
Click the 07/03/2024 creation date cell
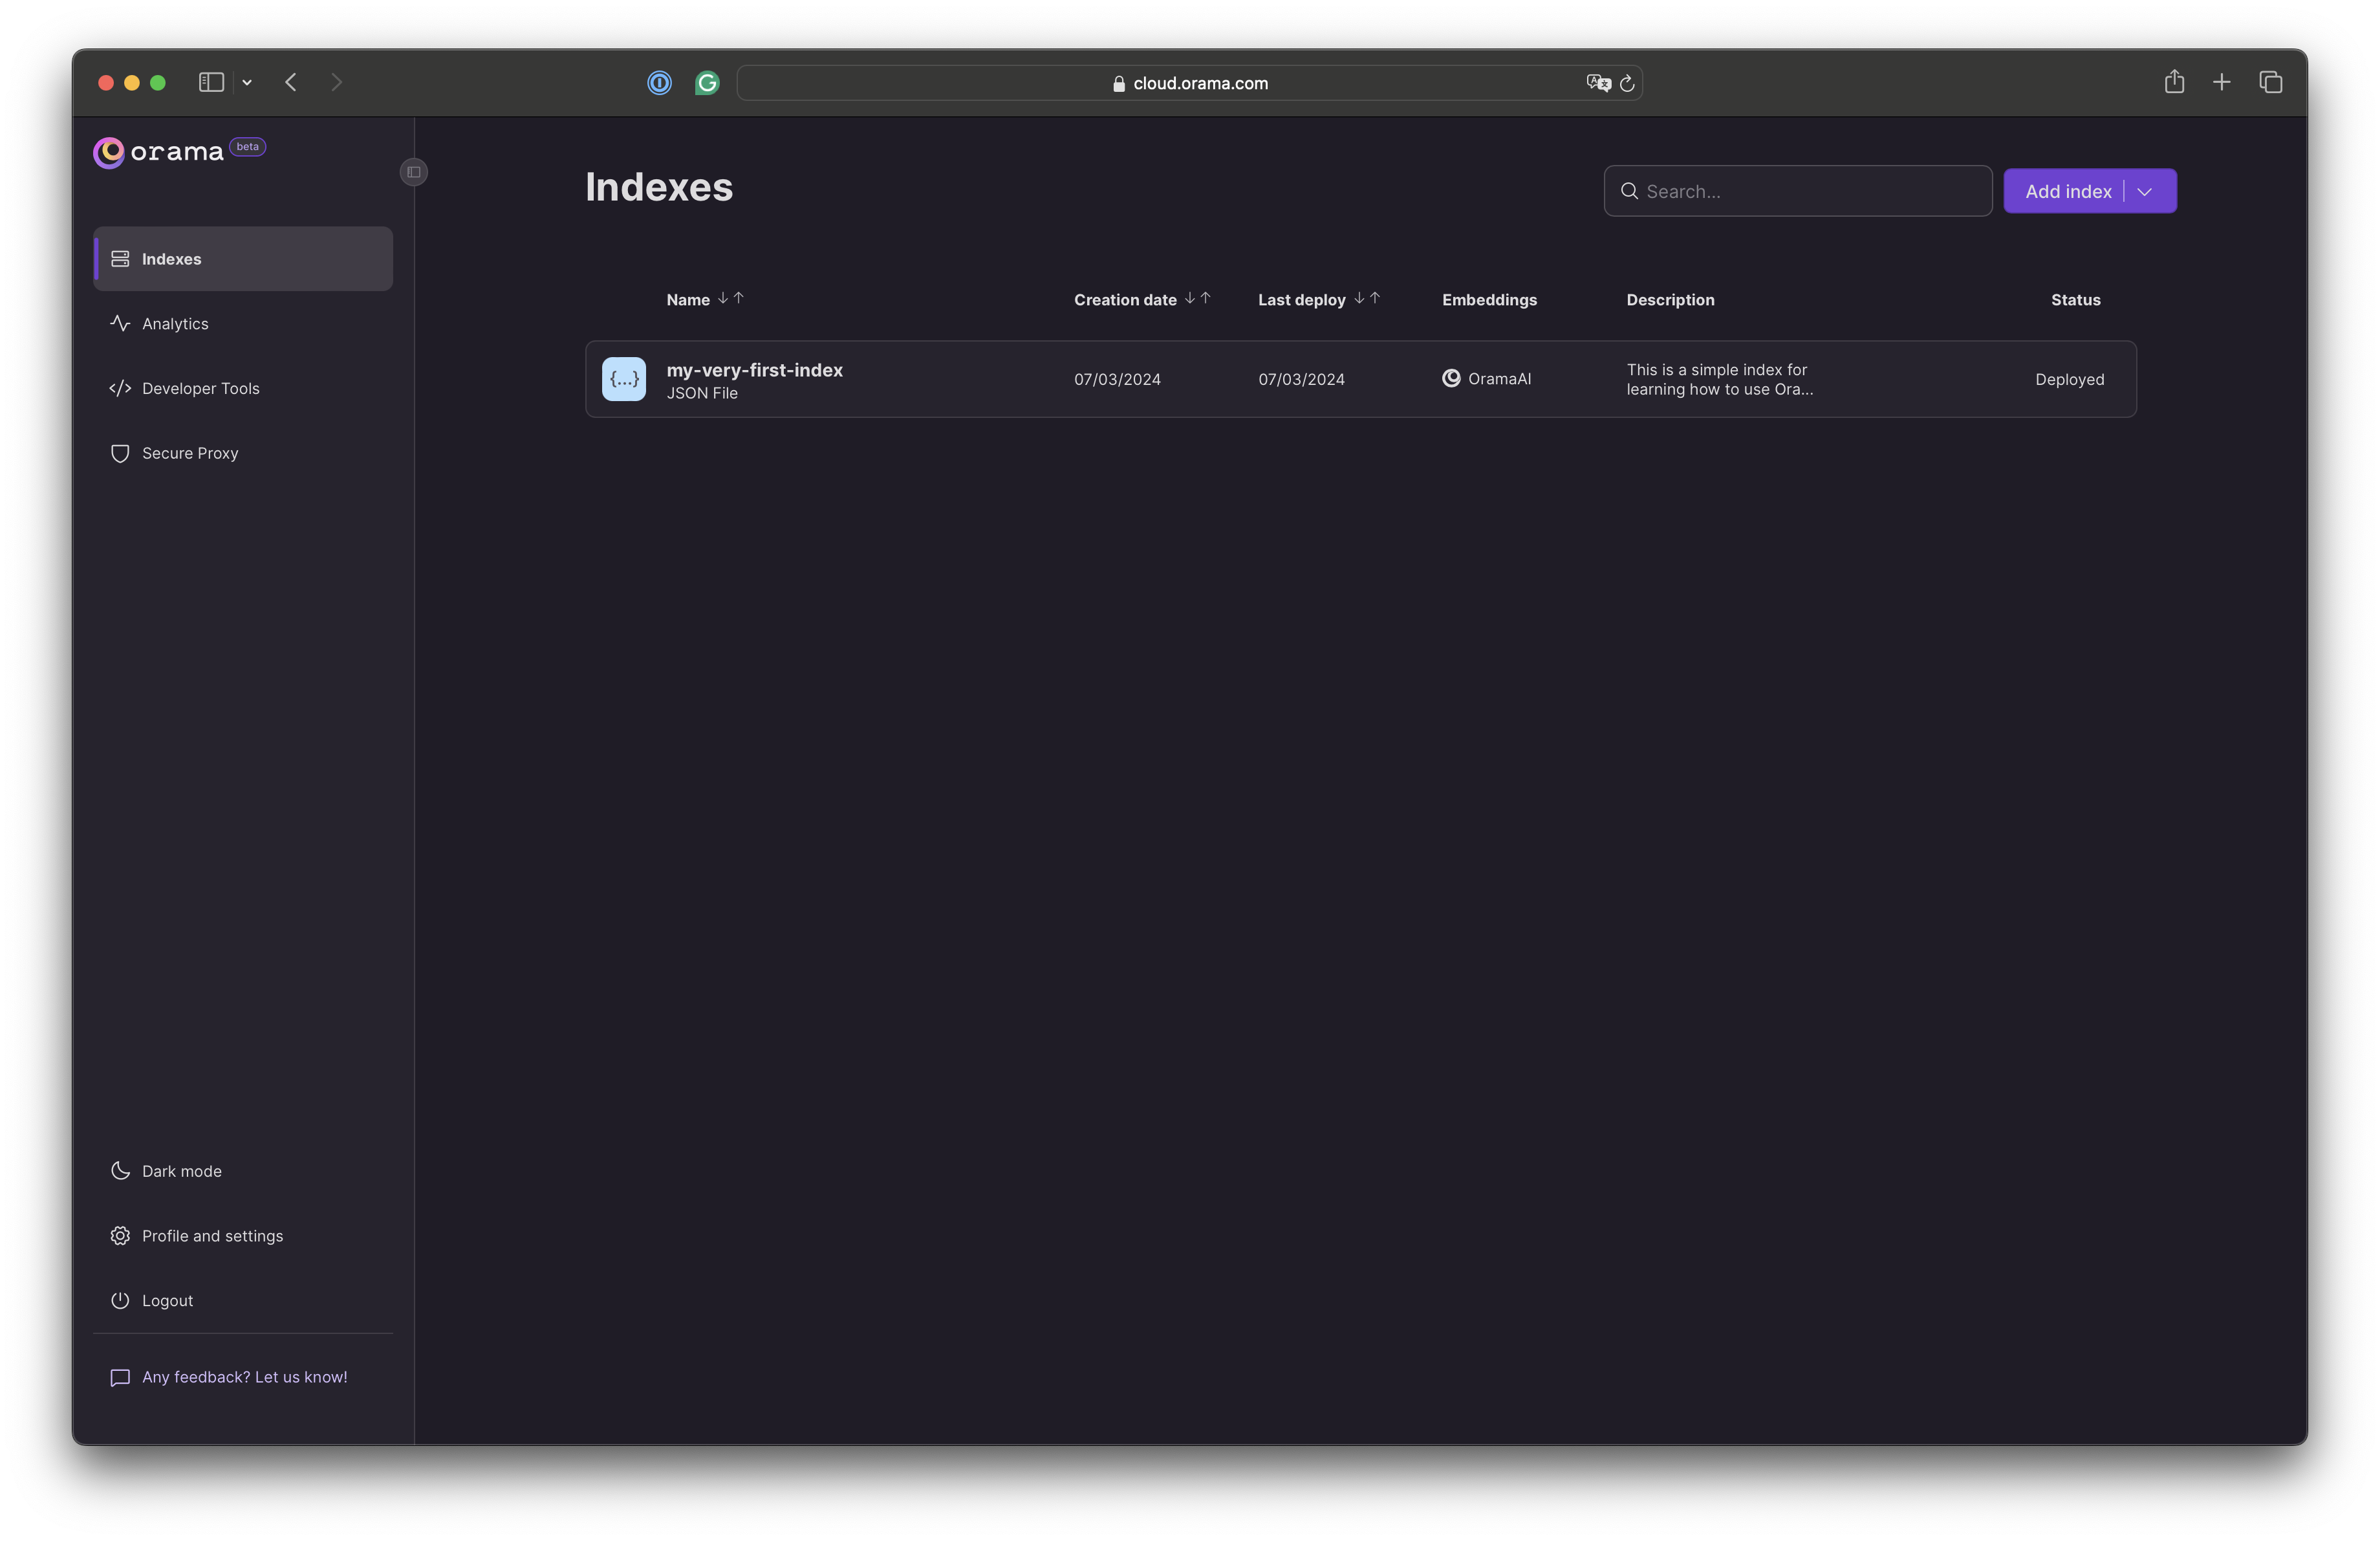tap(1117, 379)
